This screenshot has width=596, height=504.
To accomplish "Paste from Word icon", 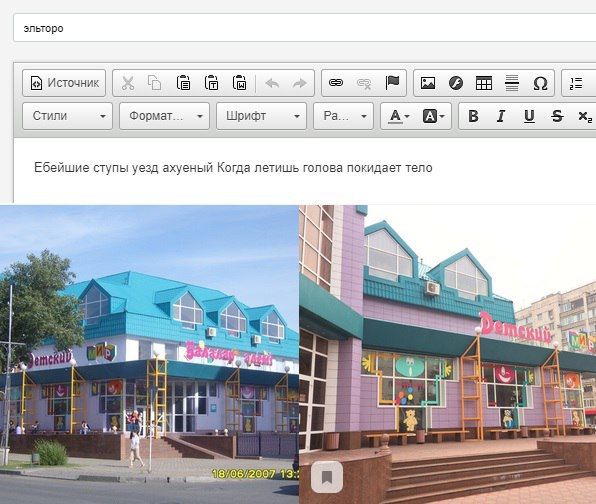I will point(239,83).
